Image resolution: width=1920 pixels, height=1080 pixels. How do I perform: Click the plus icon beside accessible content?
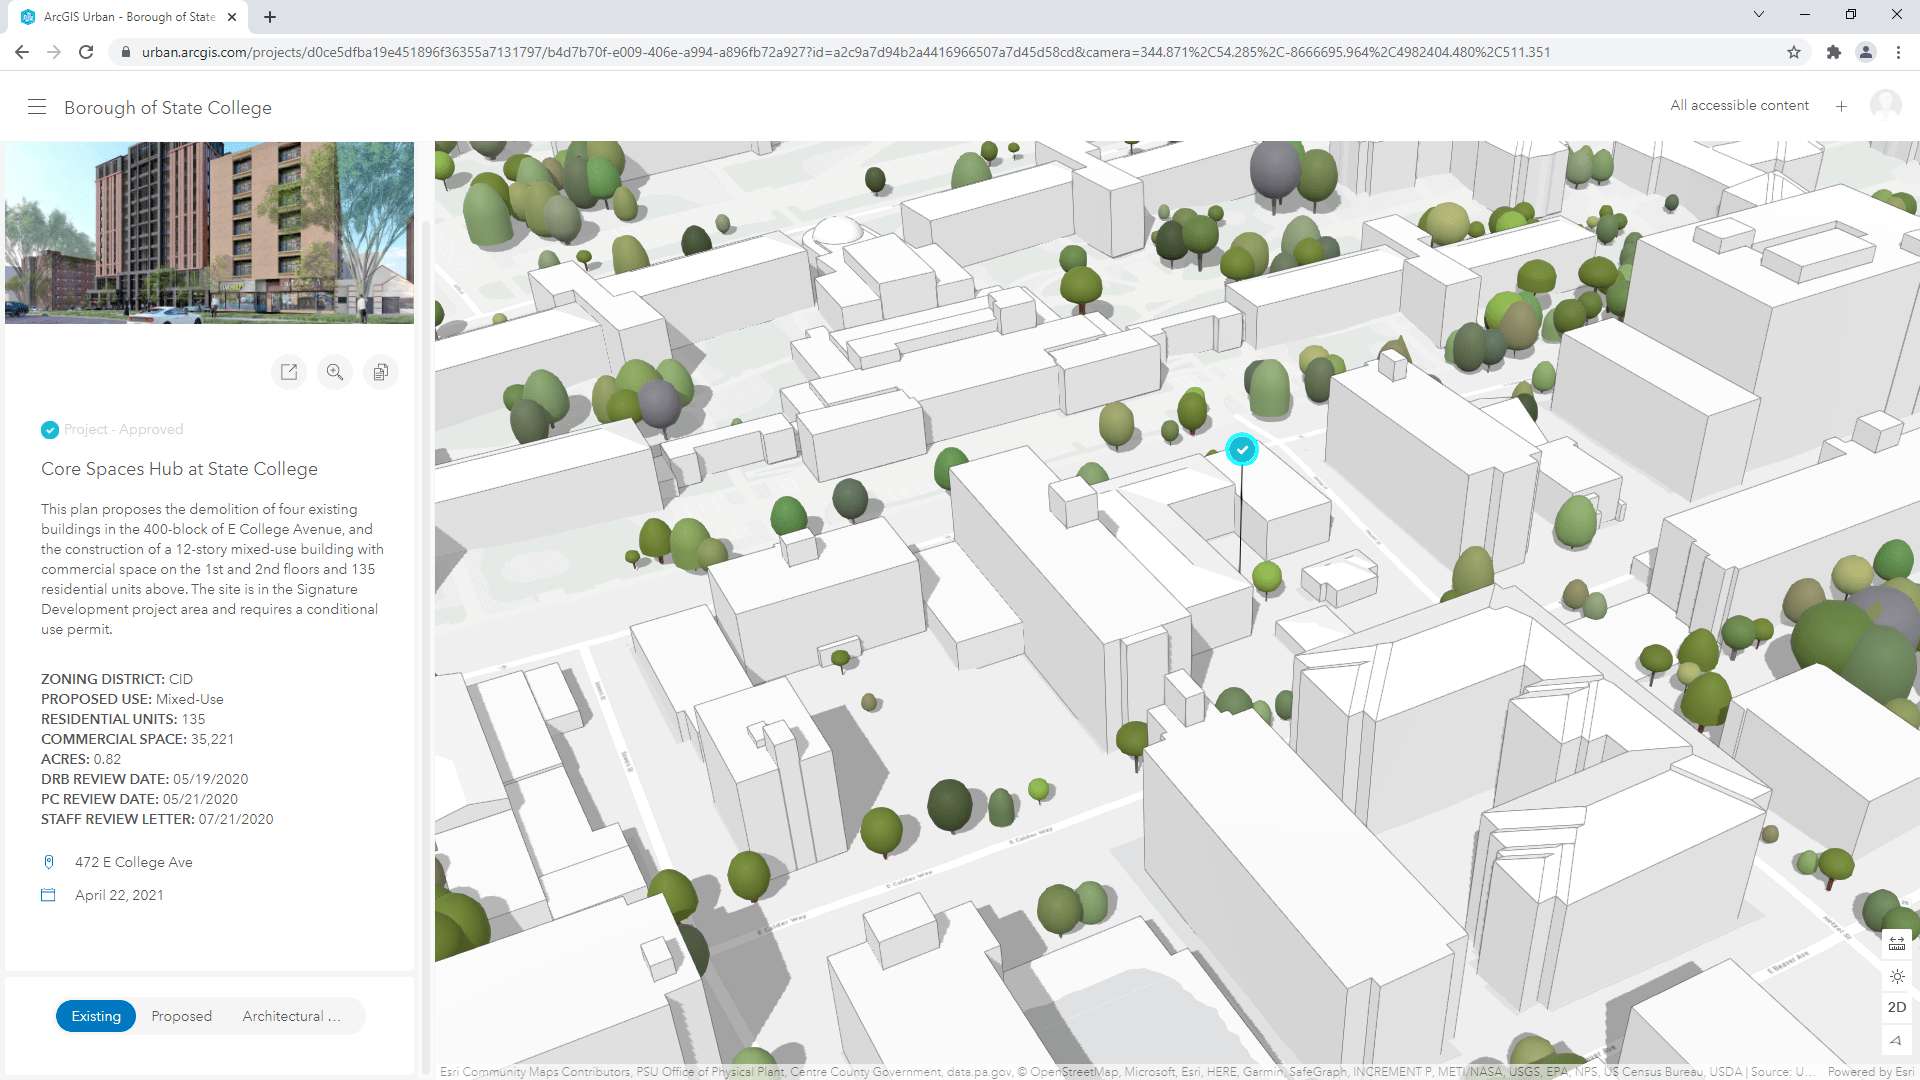1841,106
